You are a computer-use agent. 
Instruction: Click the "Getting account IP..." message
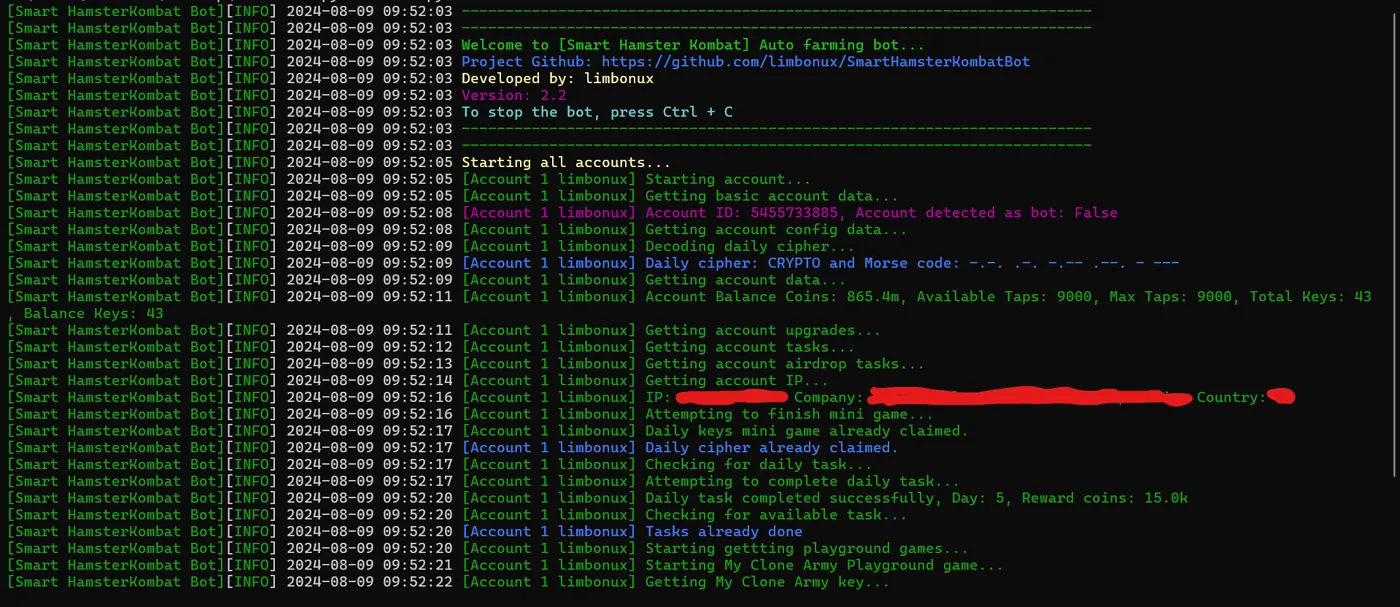pyautogui.click(x=737, y=381)
